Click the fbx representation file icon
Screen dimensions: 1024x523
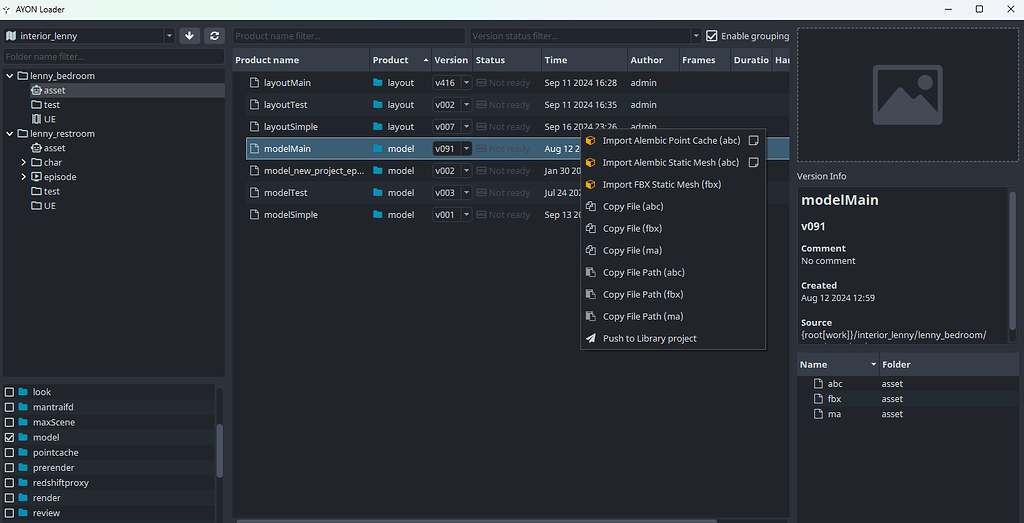coord(818,399)
